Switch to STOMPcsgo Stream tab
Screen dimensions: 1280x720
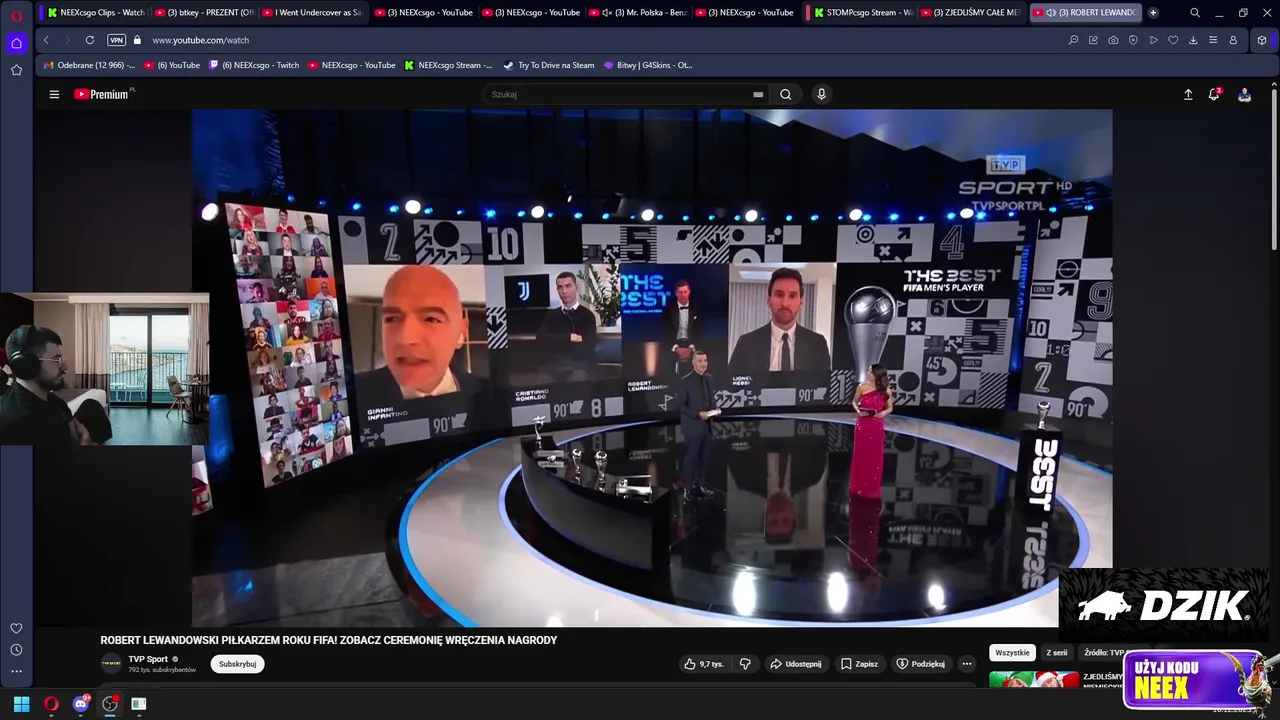click(862, 13)
